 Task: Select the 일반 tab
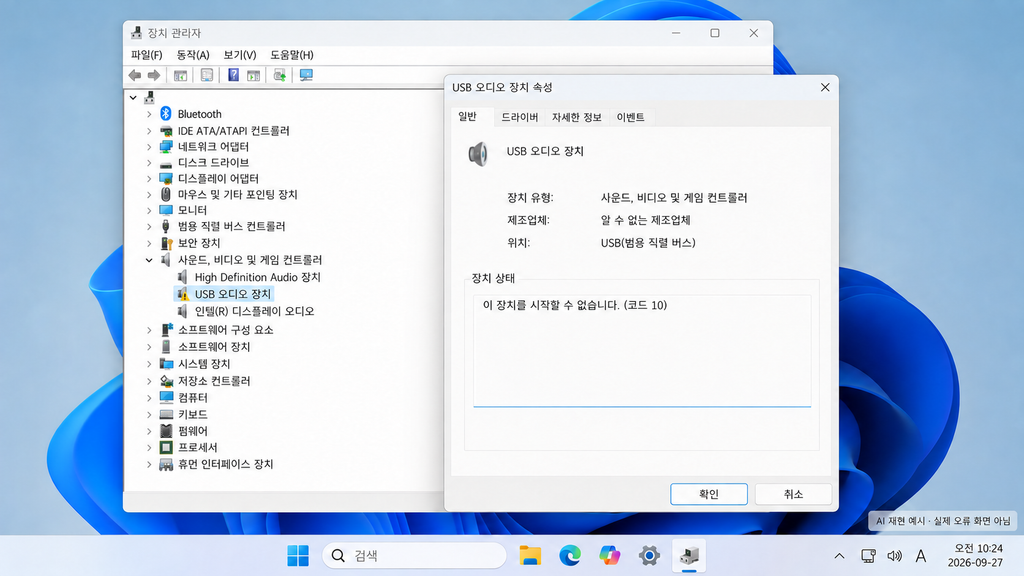coord(468,116)
